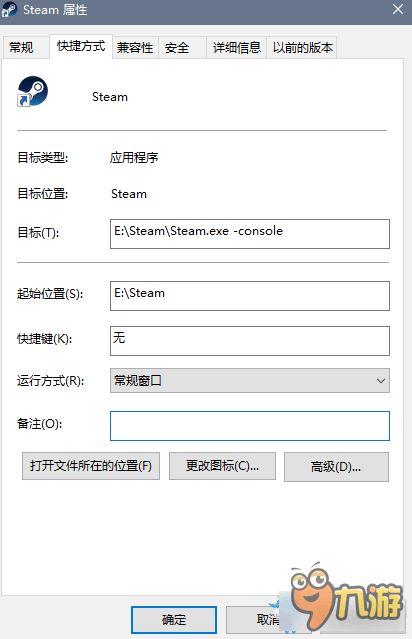This screenshot has width=412, height=639.
Task: Open the 常规窗口 combo box
Action: (x=250, y=381)
